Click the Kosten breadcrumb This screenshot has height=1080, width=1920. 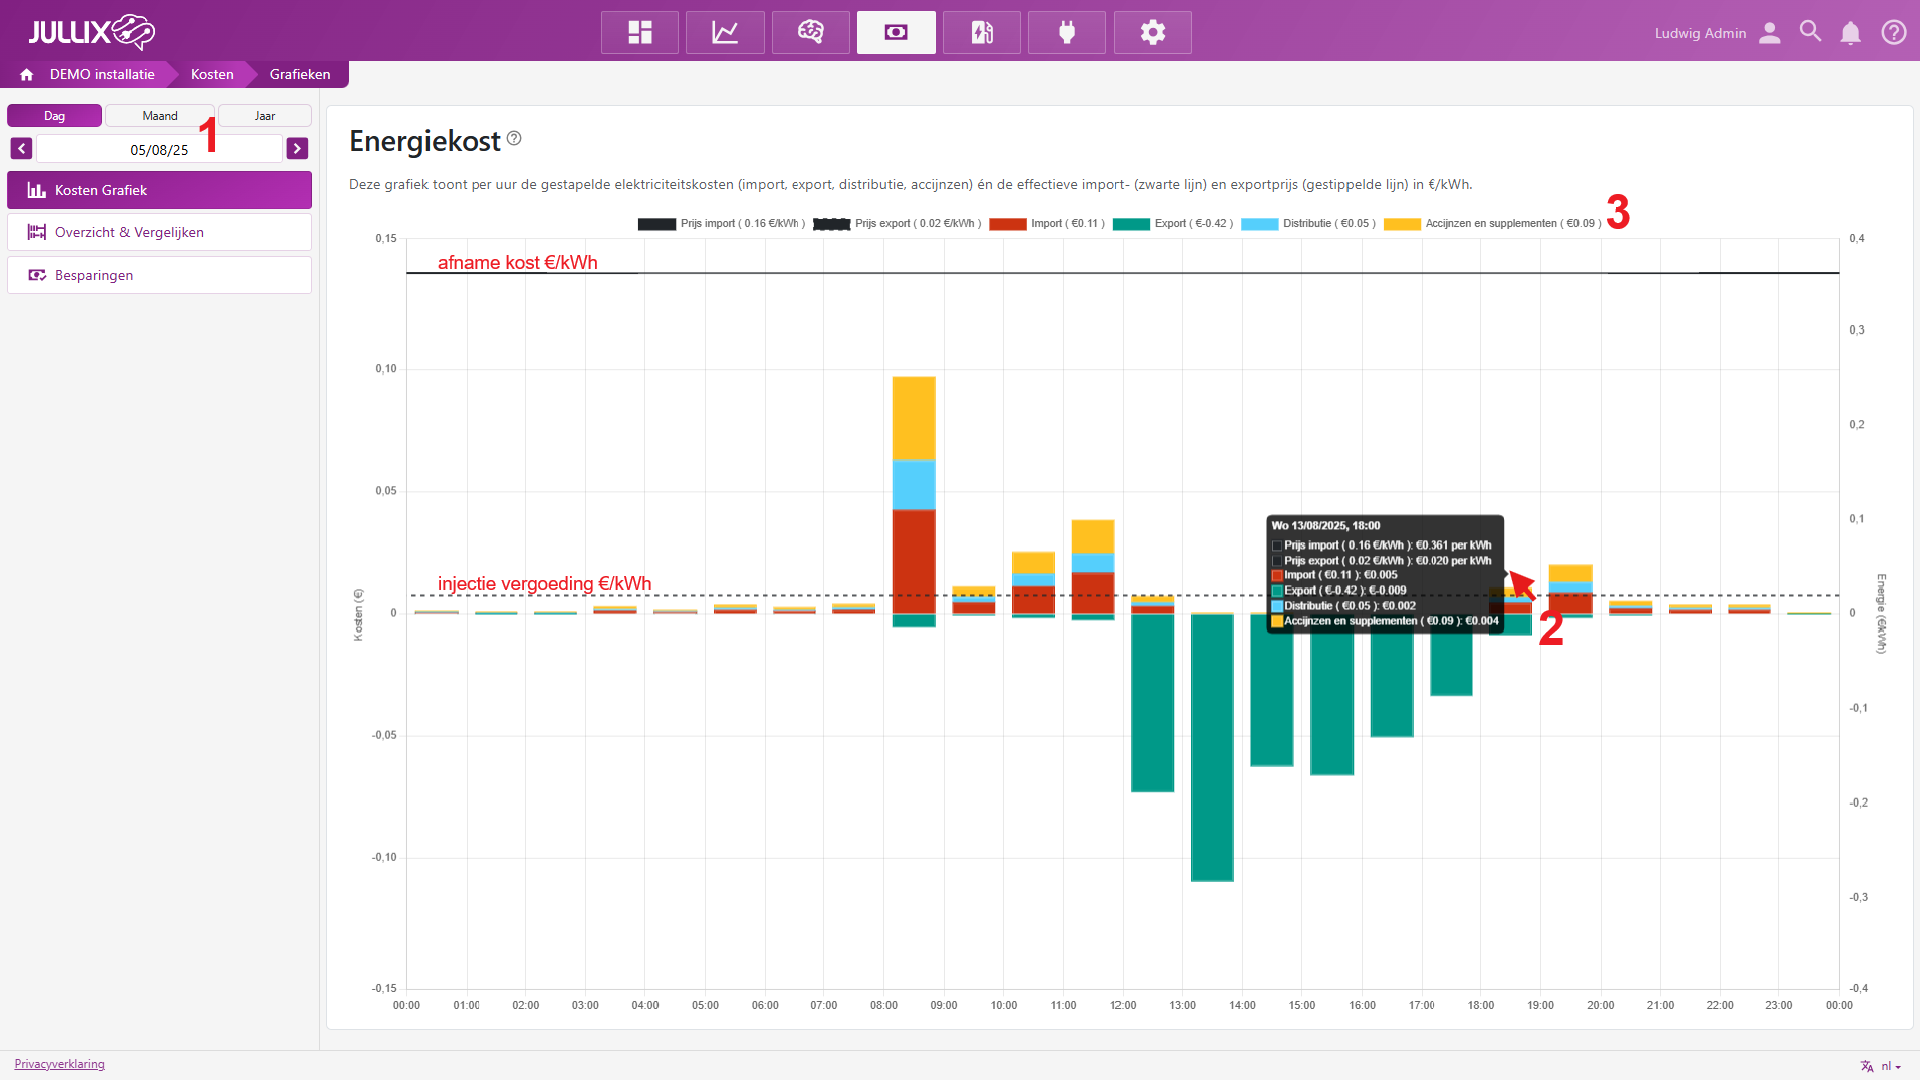point(212,74)
